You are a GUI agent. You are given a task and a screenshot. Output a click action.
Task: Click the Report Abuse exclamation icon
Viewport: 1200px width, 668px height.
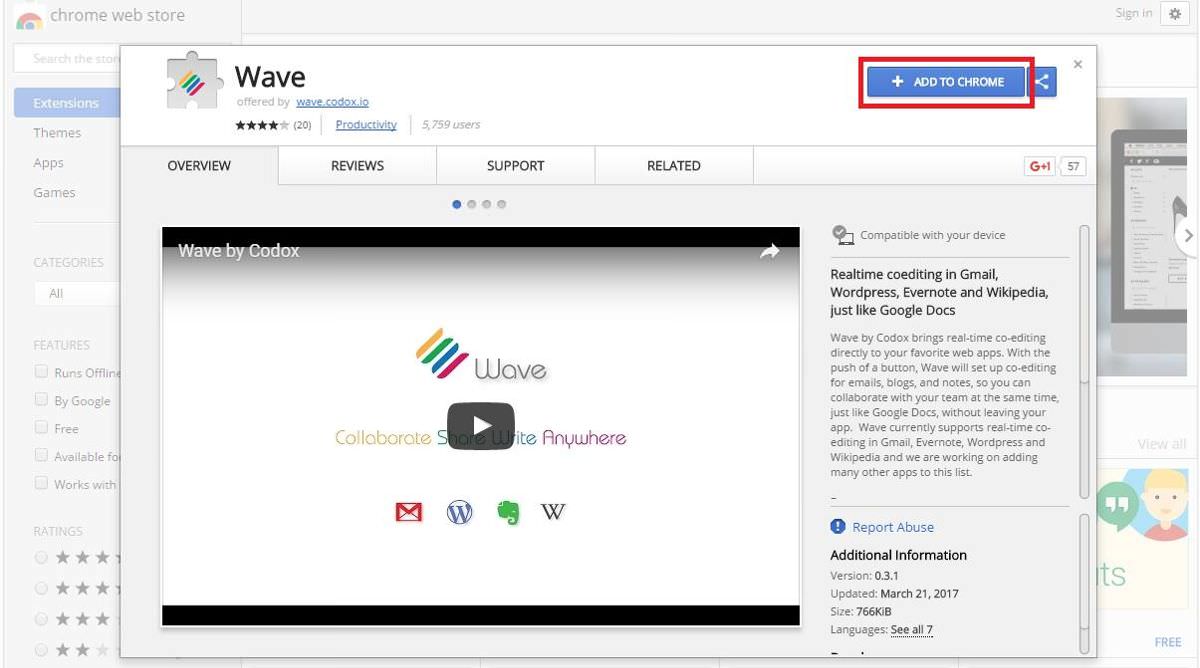coord(838,527)
